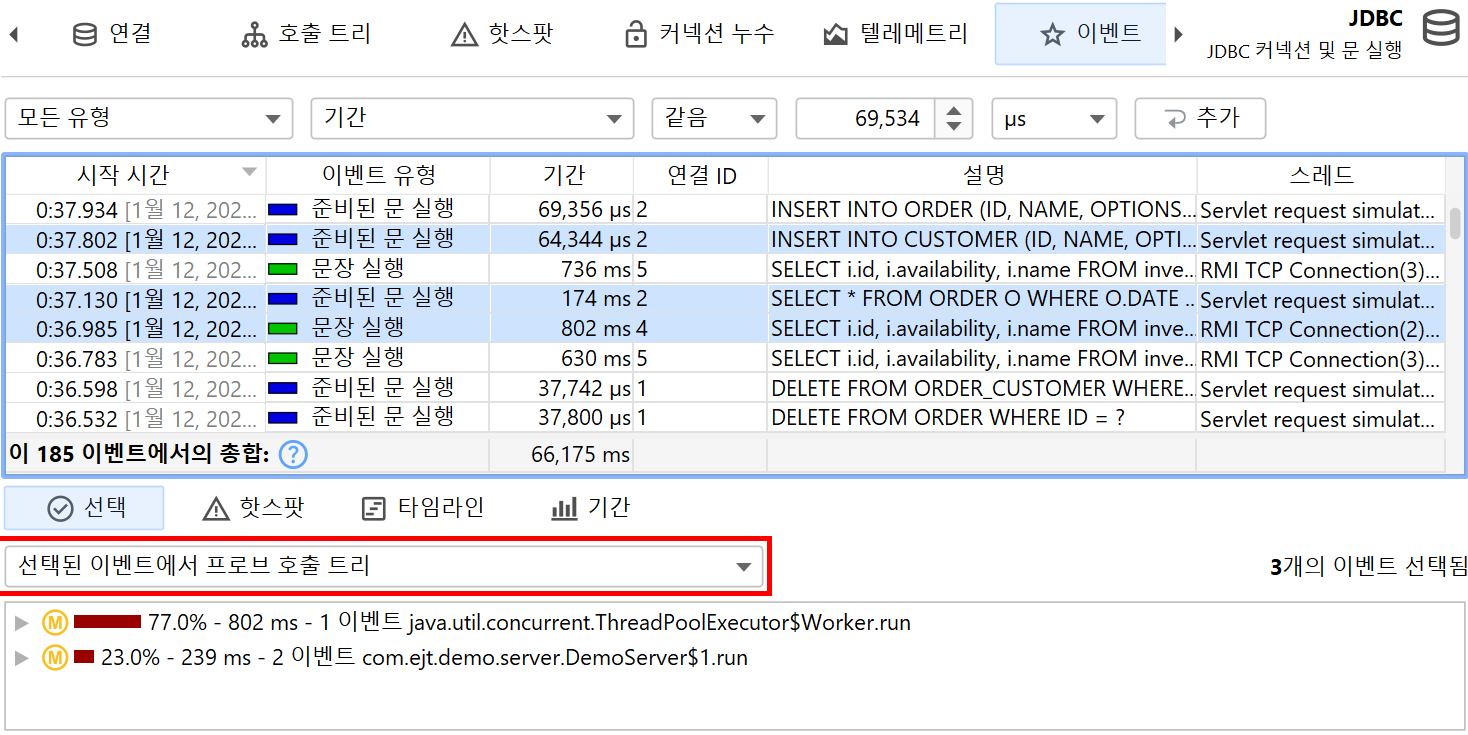Click the method icon for DemoServer$1.run
This screenshot has height=735, width=1468.
coord(54,657)
